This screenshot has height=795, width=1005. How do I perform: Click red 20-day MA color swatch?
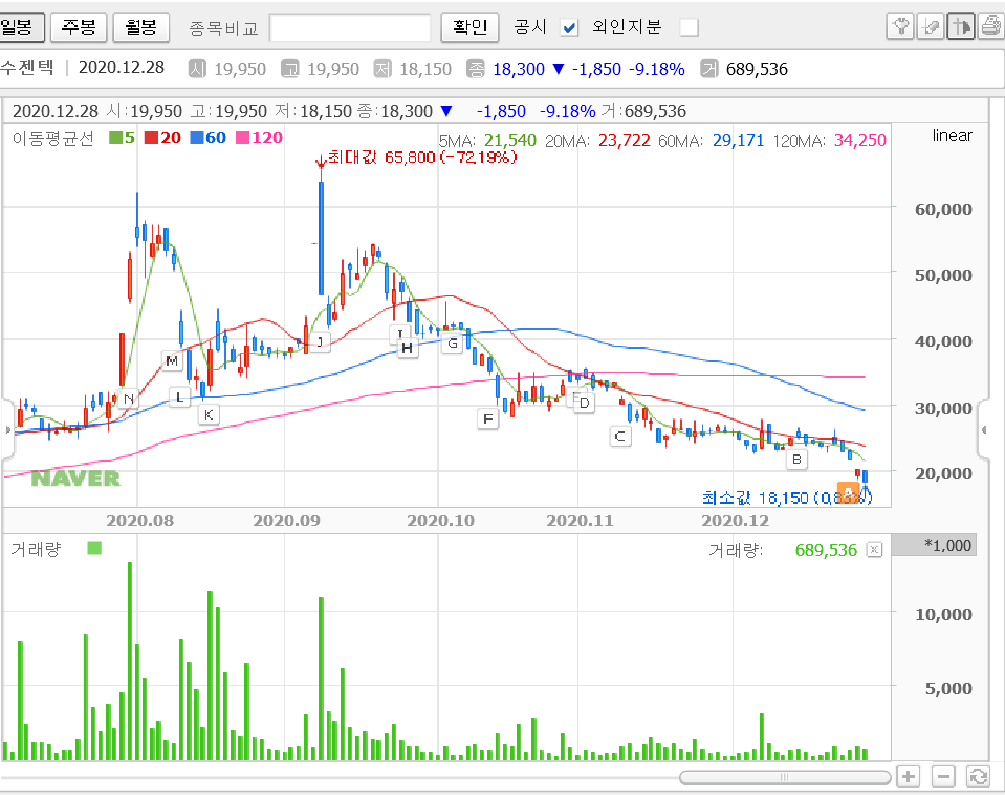tap(151, 137)
